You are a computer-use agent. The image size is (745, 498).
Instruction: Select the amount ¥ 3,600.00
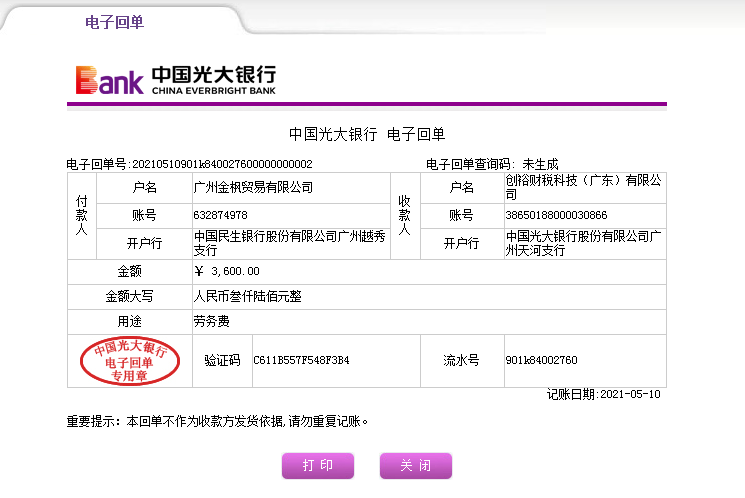pos(227,271)
